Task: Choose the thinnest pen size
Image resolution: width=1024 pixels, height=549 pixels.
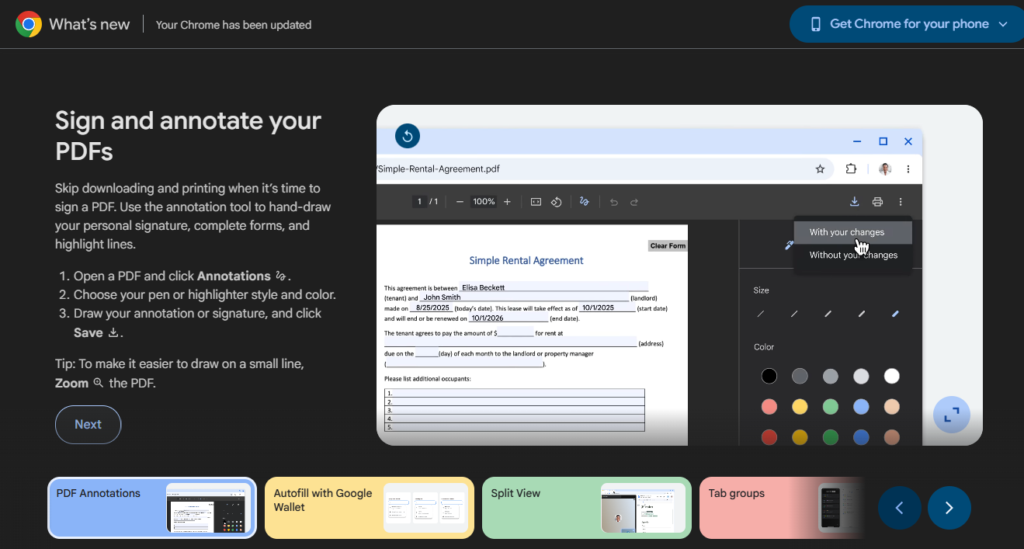Action: 761,314
